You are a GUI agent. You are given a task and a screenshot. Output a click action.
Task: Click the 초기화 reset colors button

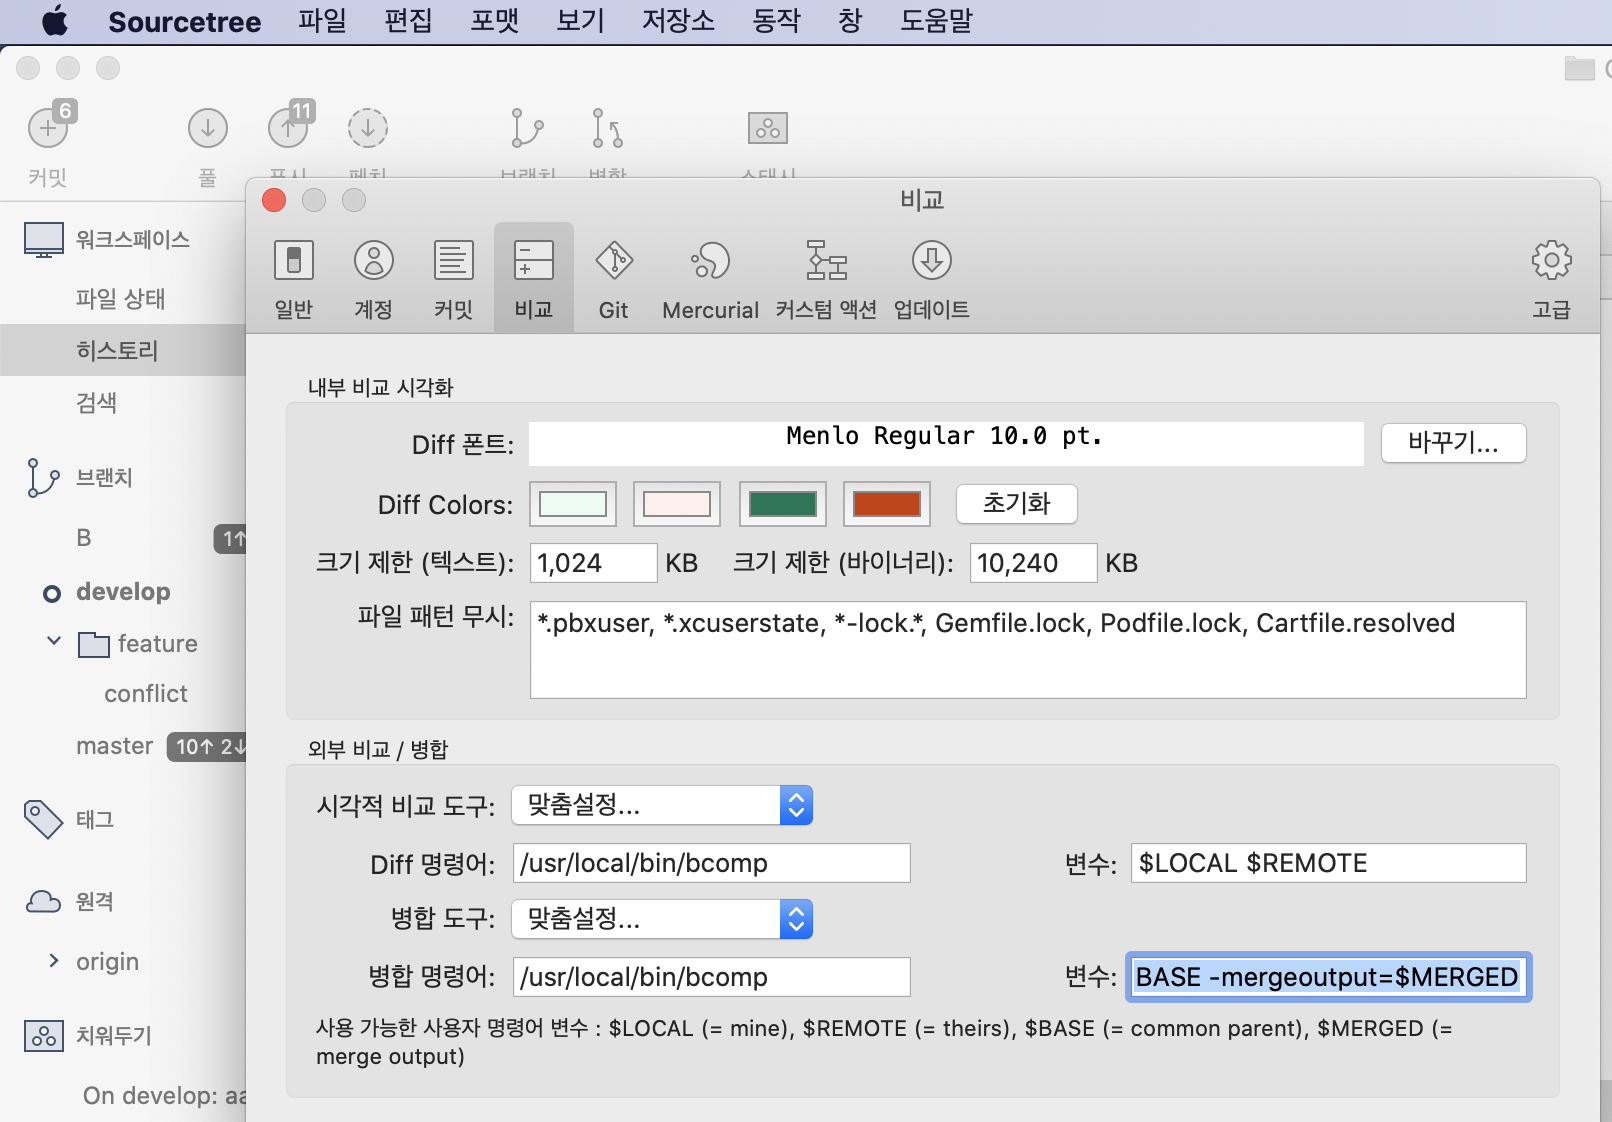point(1016,503)
